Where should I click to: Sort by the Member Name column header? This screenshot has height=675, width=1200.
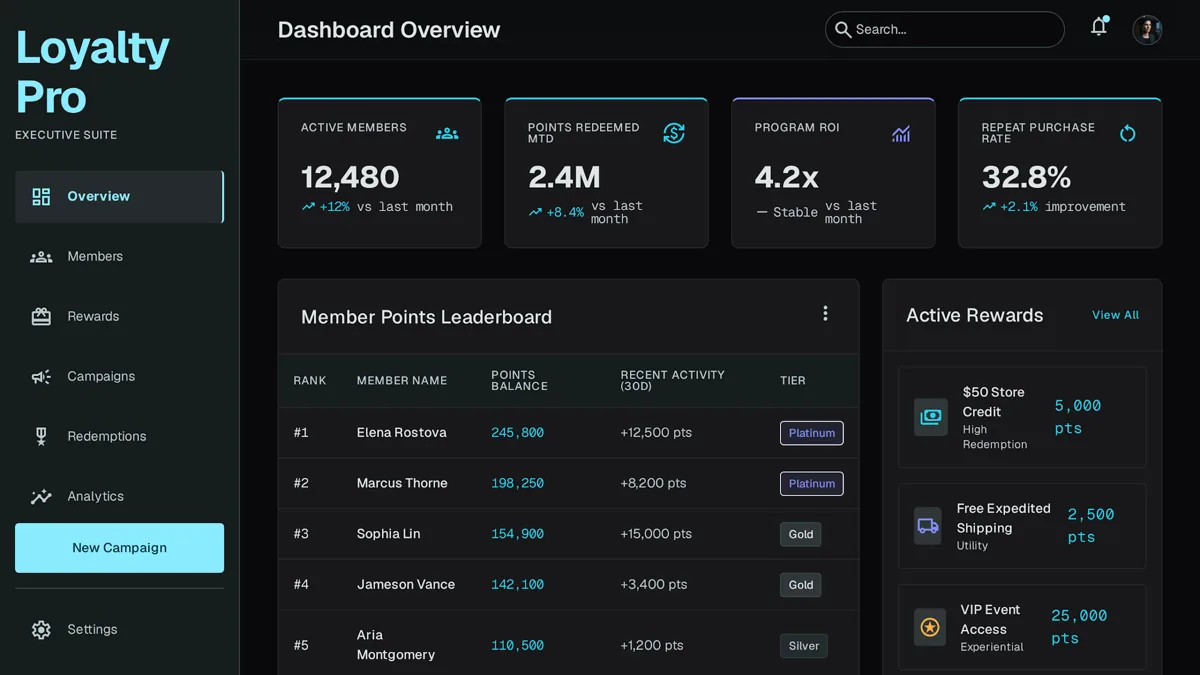coord(402,381)
